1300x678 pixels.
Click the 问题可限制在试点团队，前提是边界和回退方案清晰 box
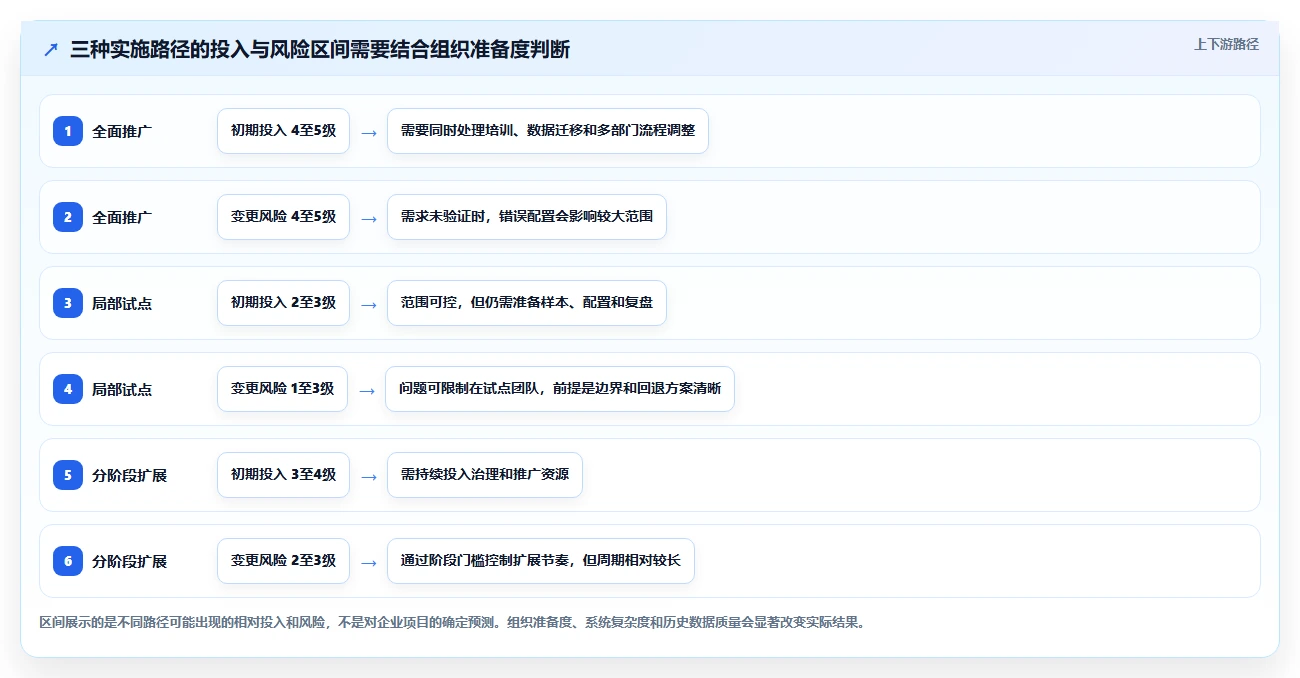[560, 389]
